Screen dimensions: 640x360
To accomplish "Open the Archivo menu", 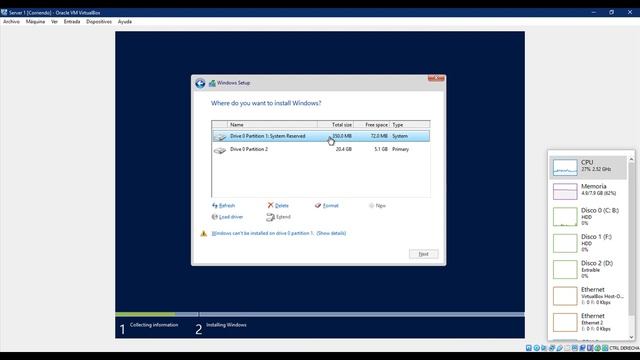I will pos(11,22).
